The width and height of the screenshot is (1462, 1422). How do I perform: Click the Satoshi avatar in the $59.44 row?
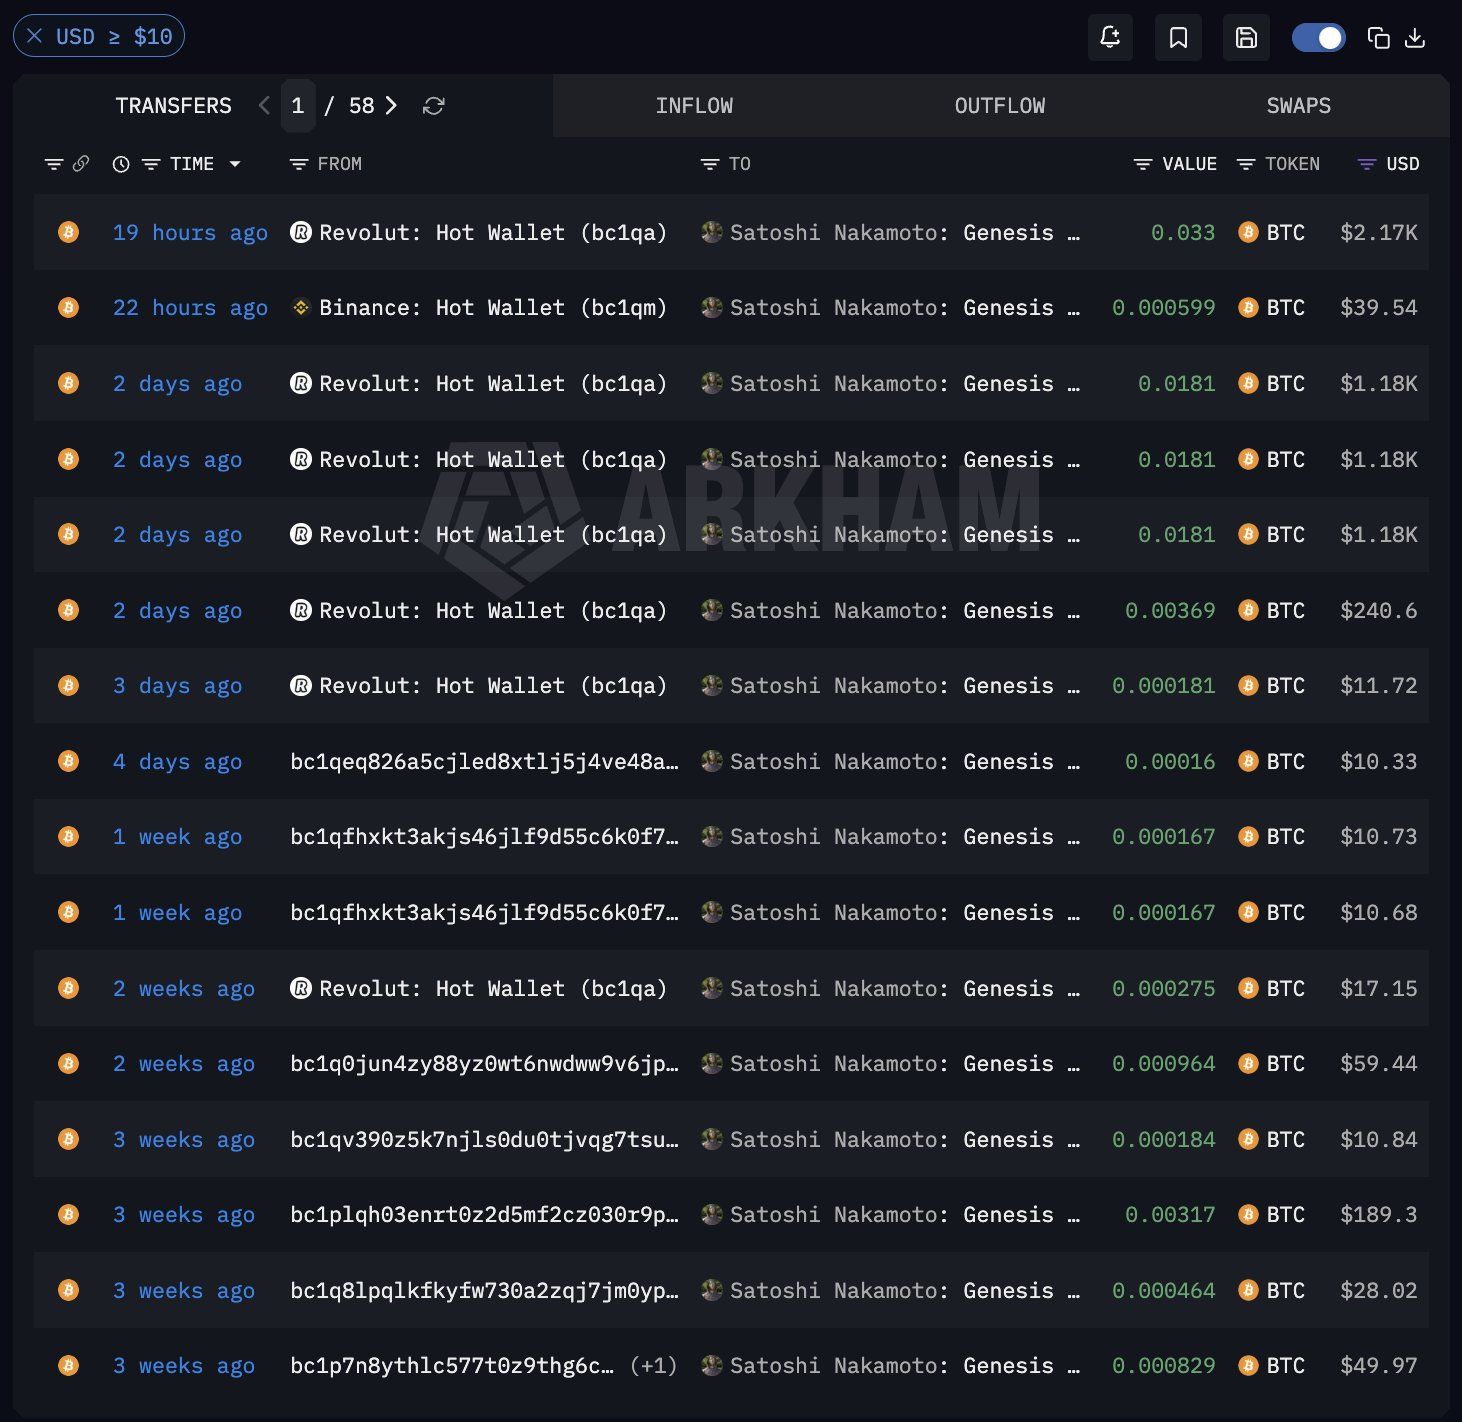(712, 1064)
